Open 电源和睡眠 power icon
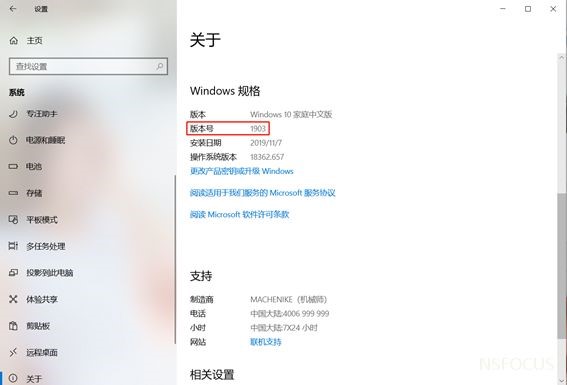The height and width of the screenshot is (385, 567). click(x=13, y=140)
